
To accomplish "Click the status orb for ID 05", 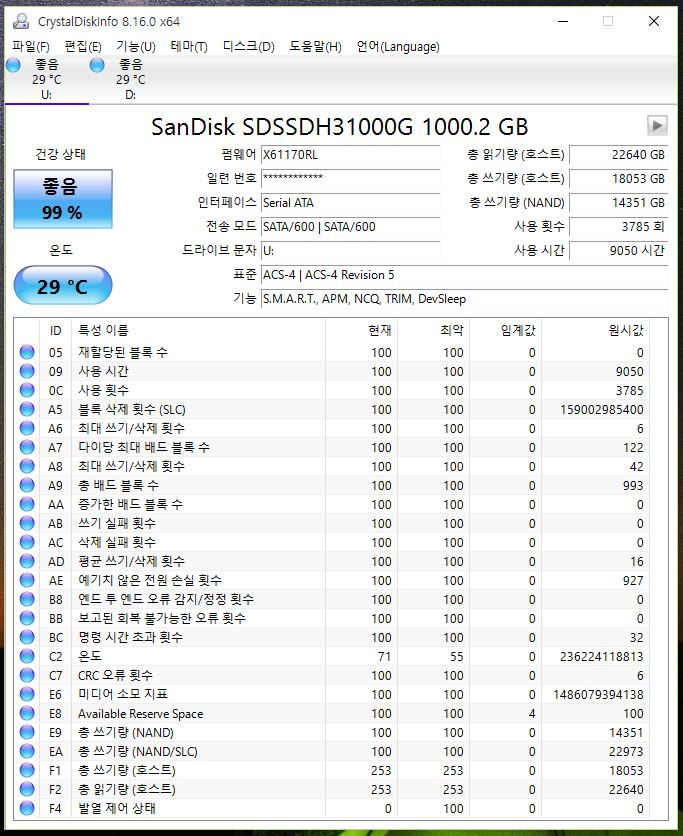I will pyautogui.click(x=27, y=352).
